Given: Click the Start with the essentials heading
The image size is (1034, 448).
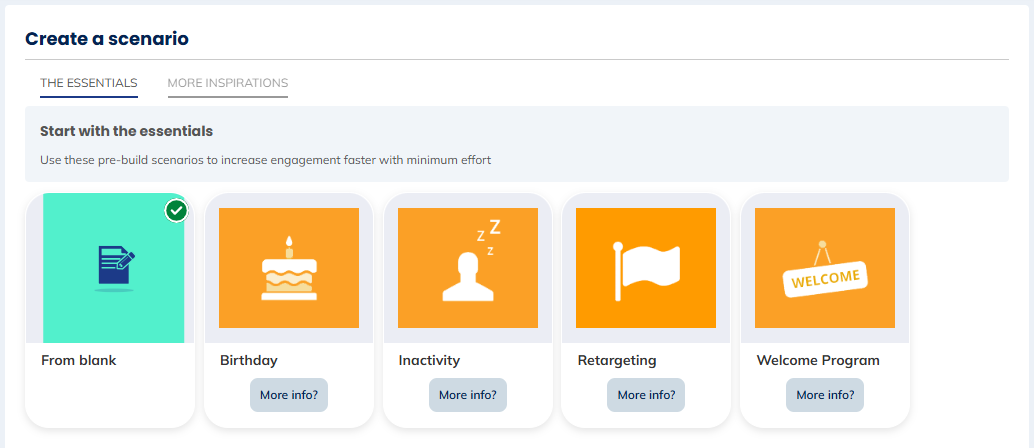Looking at the screenshot, I should coord(126,131).
